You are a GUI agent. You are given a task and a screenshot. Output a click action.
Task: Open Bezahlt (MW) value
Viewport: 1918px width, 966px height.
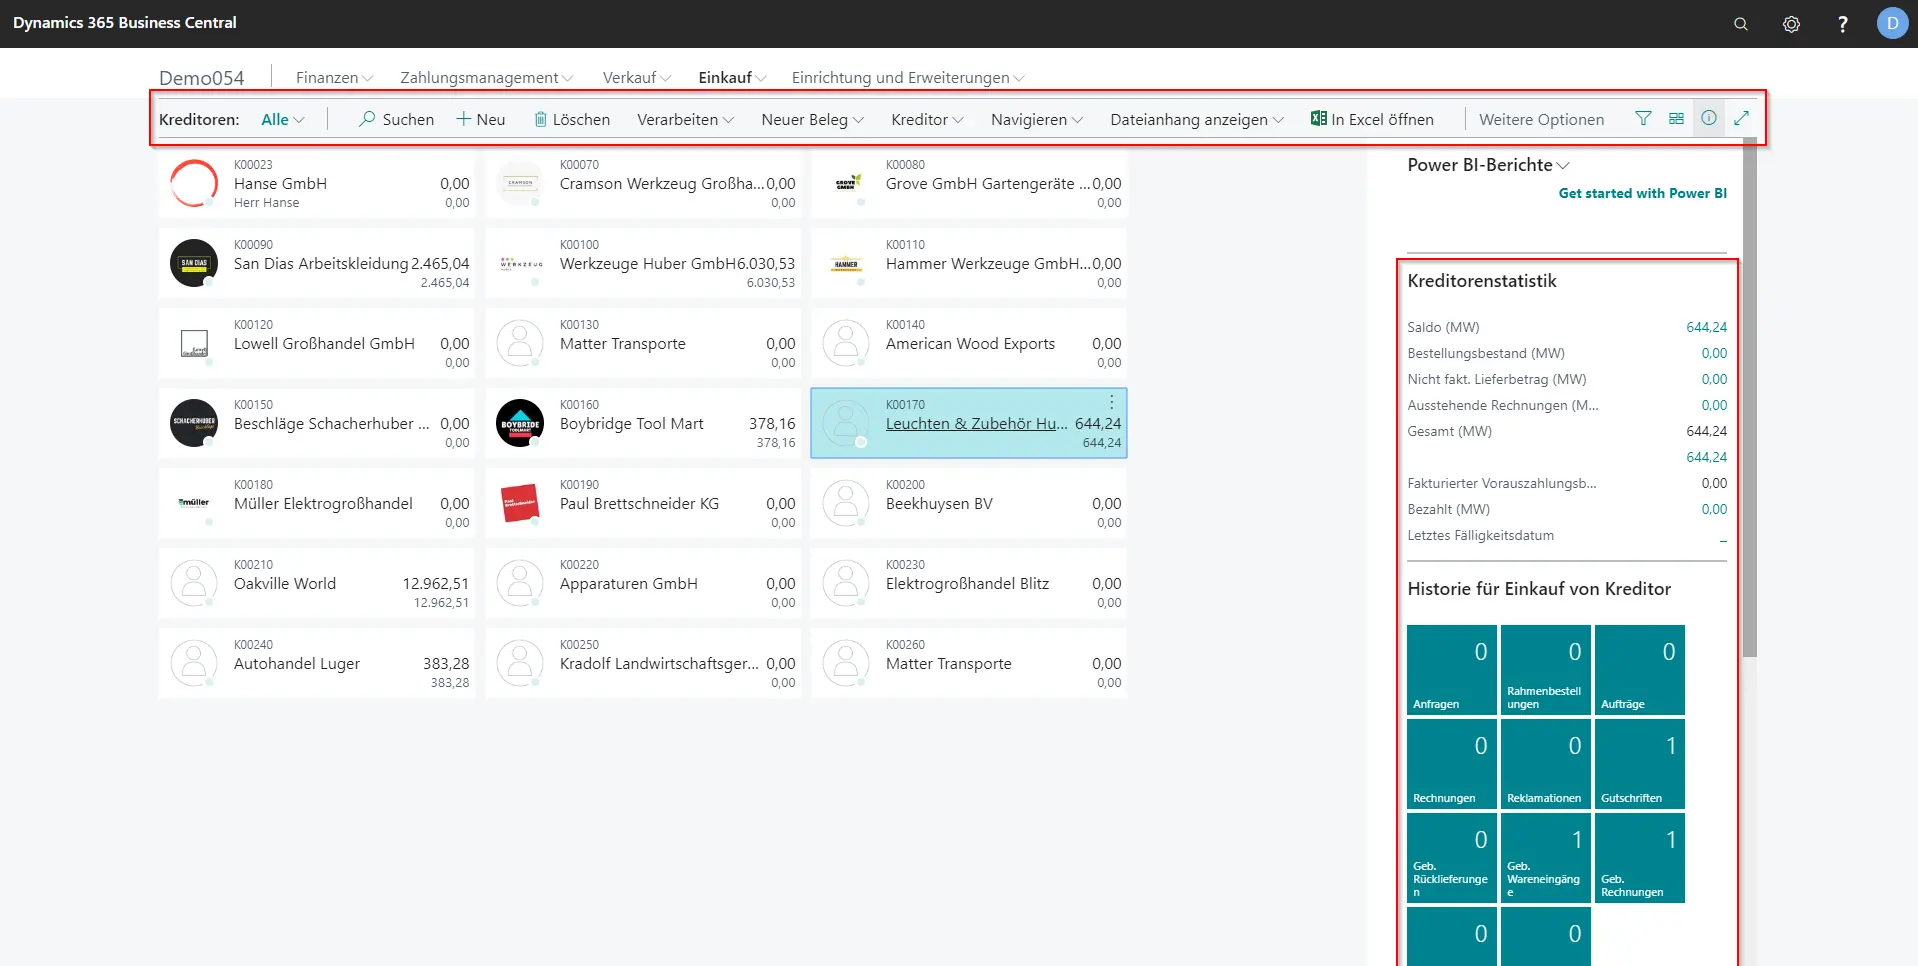[x=1714, y=509]
